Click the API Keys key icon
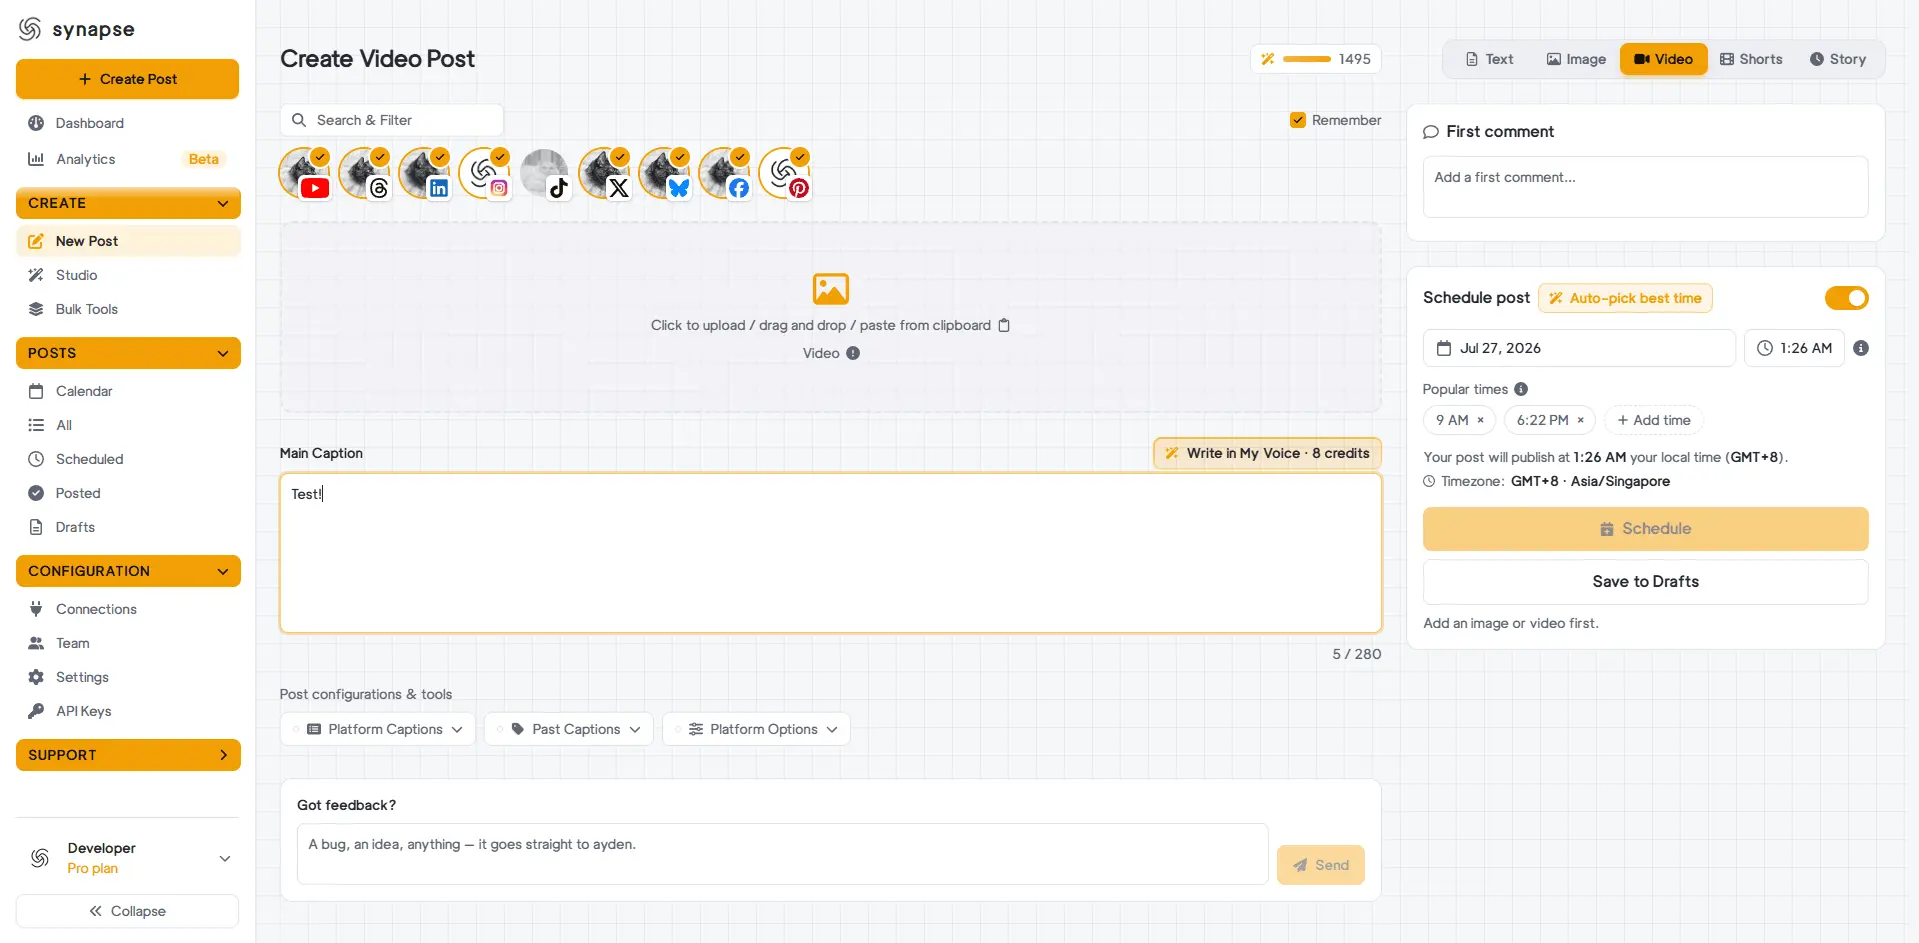 point(36,711)
